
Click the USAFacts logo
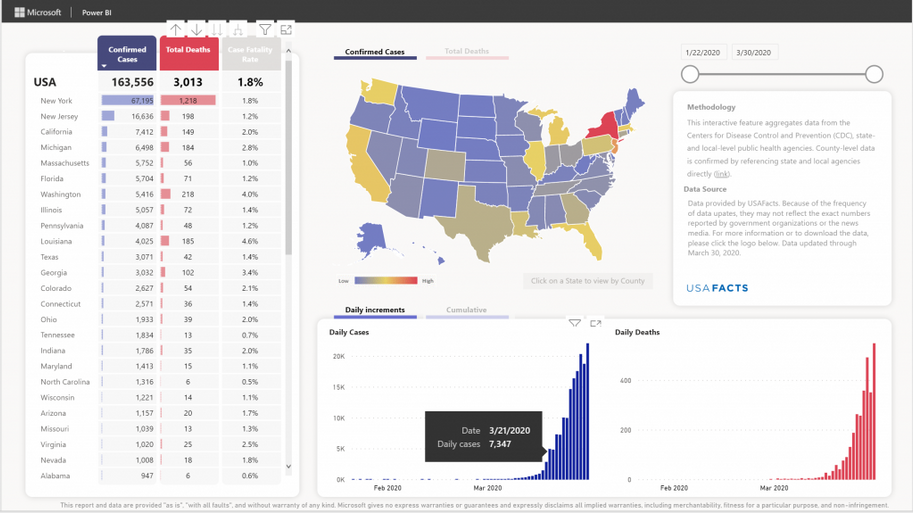[x=717, y=288]
